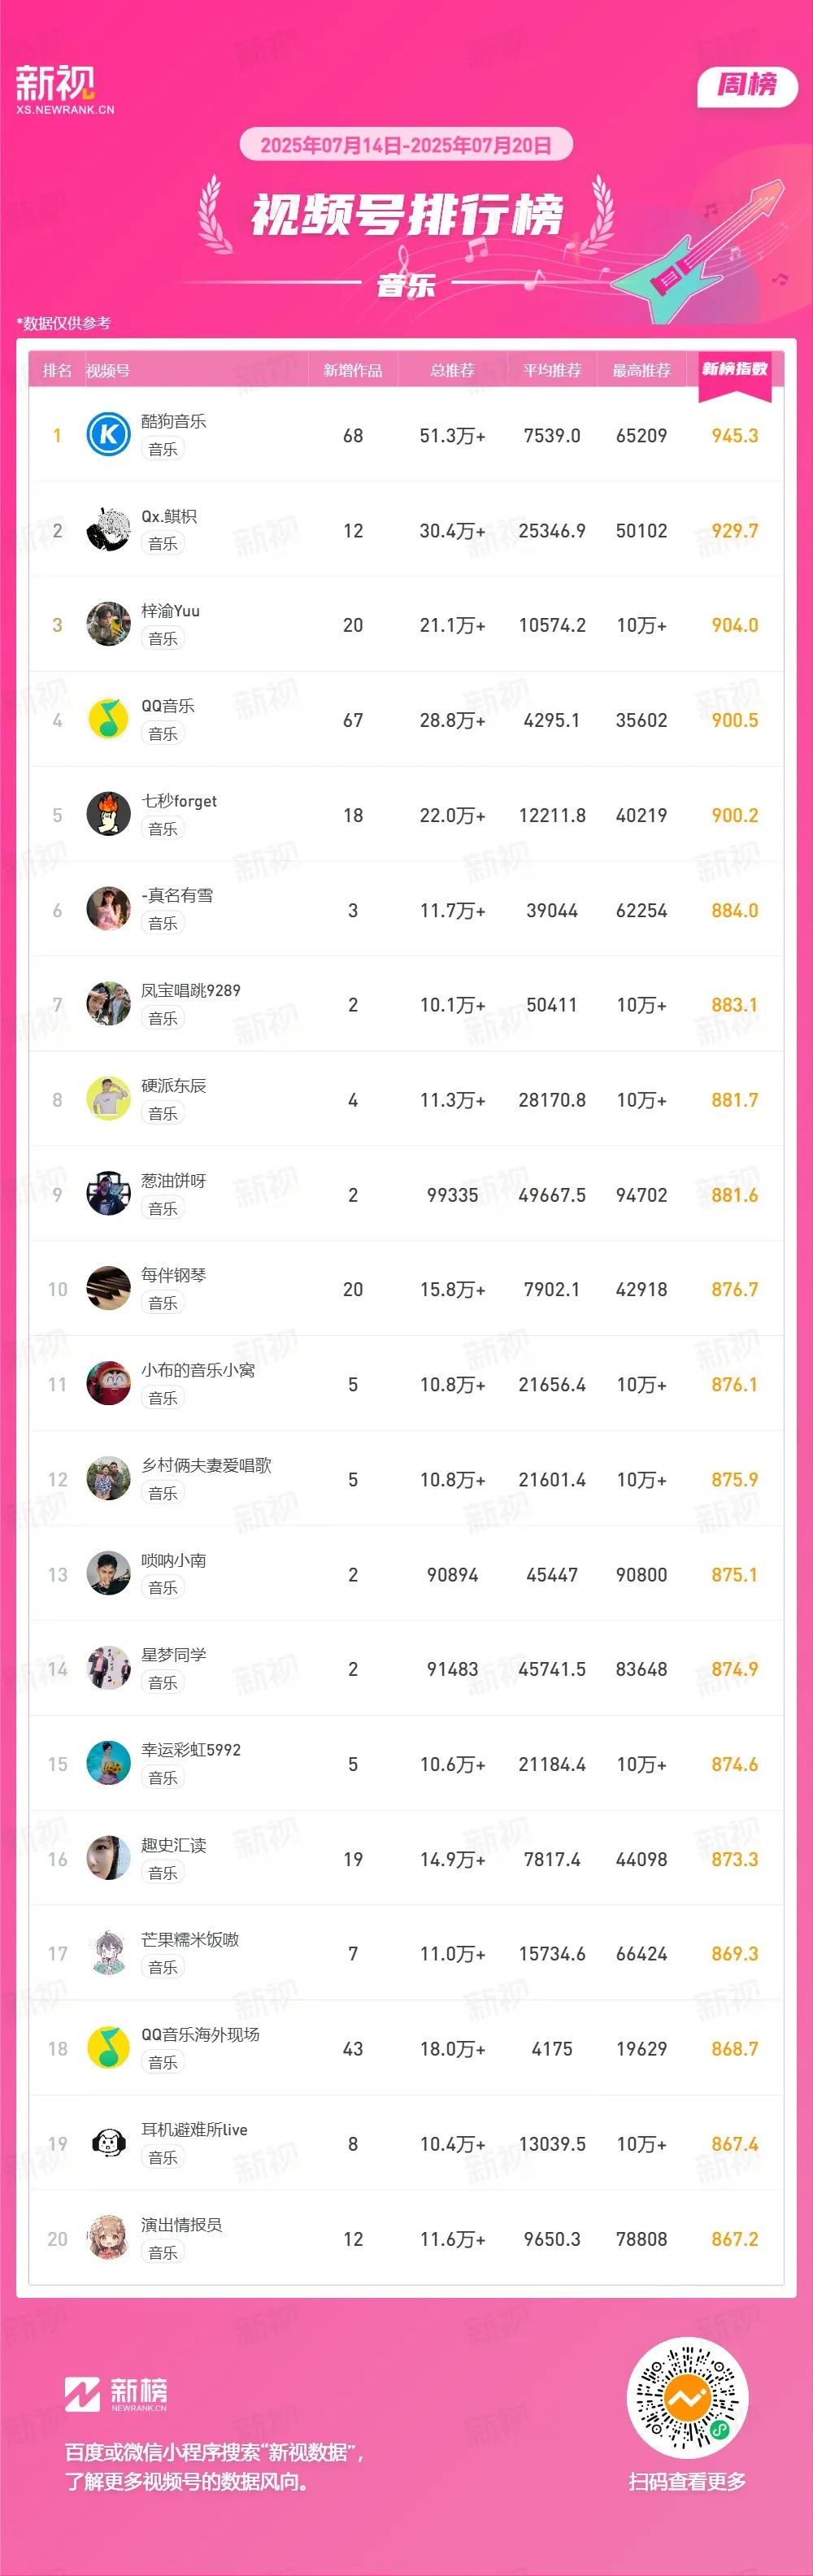Click the 耳机避难所live headphone avatar
The image size is (813, 2576).
tap(108, 2143)
